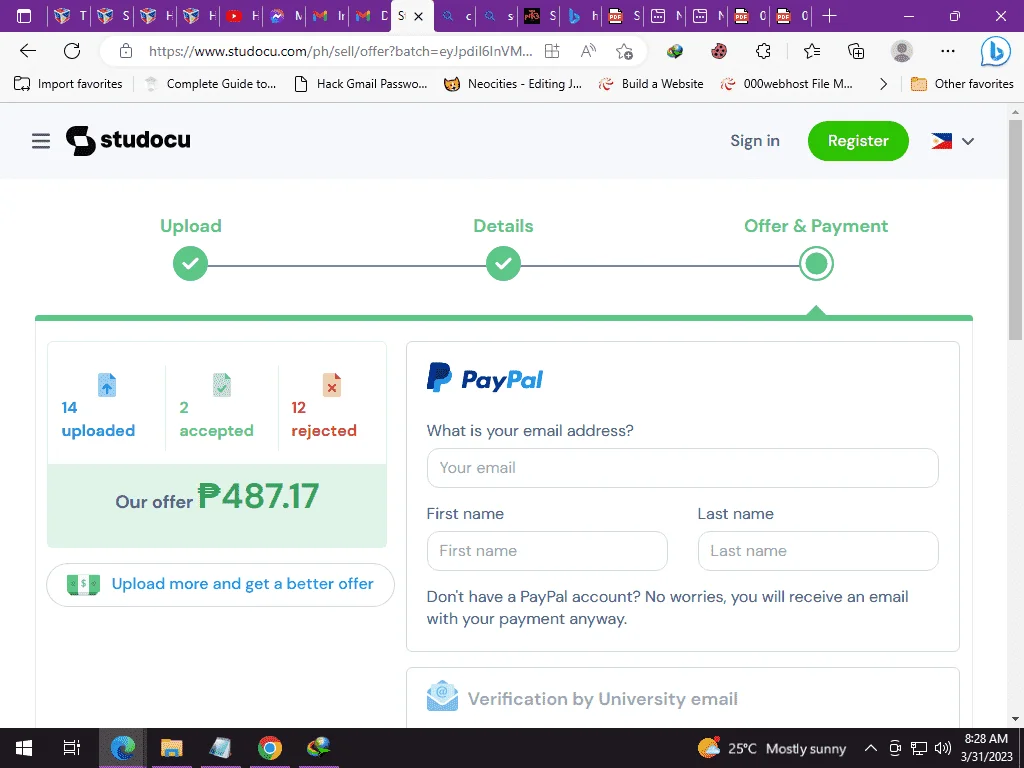Open File Explorer from the taskbar

(x=172, y=748)
